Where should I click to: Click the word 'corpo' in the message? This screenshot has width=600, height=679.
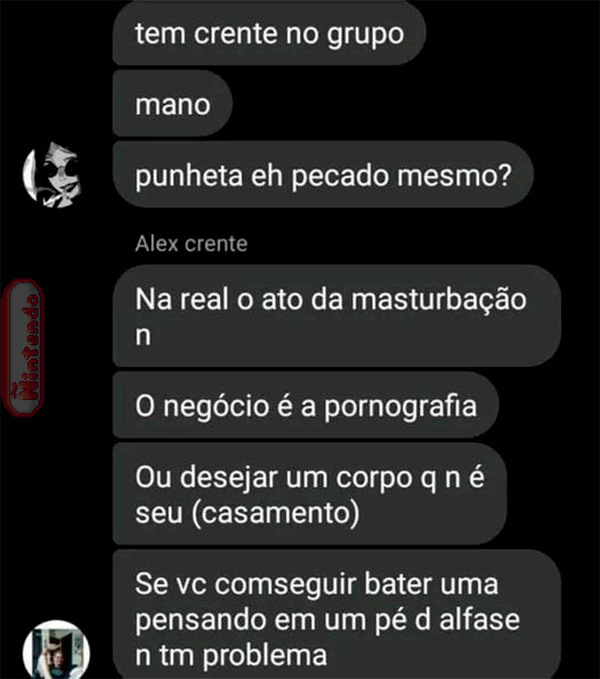(374, 479)
